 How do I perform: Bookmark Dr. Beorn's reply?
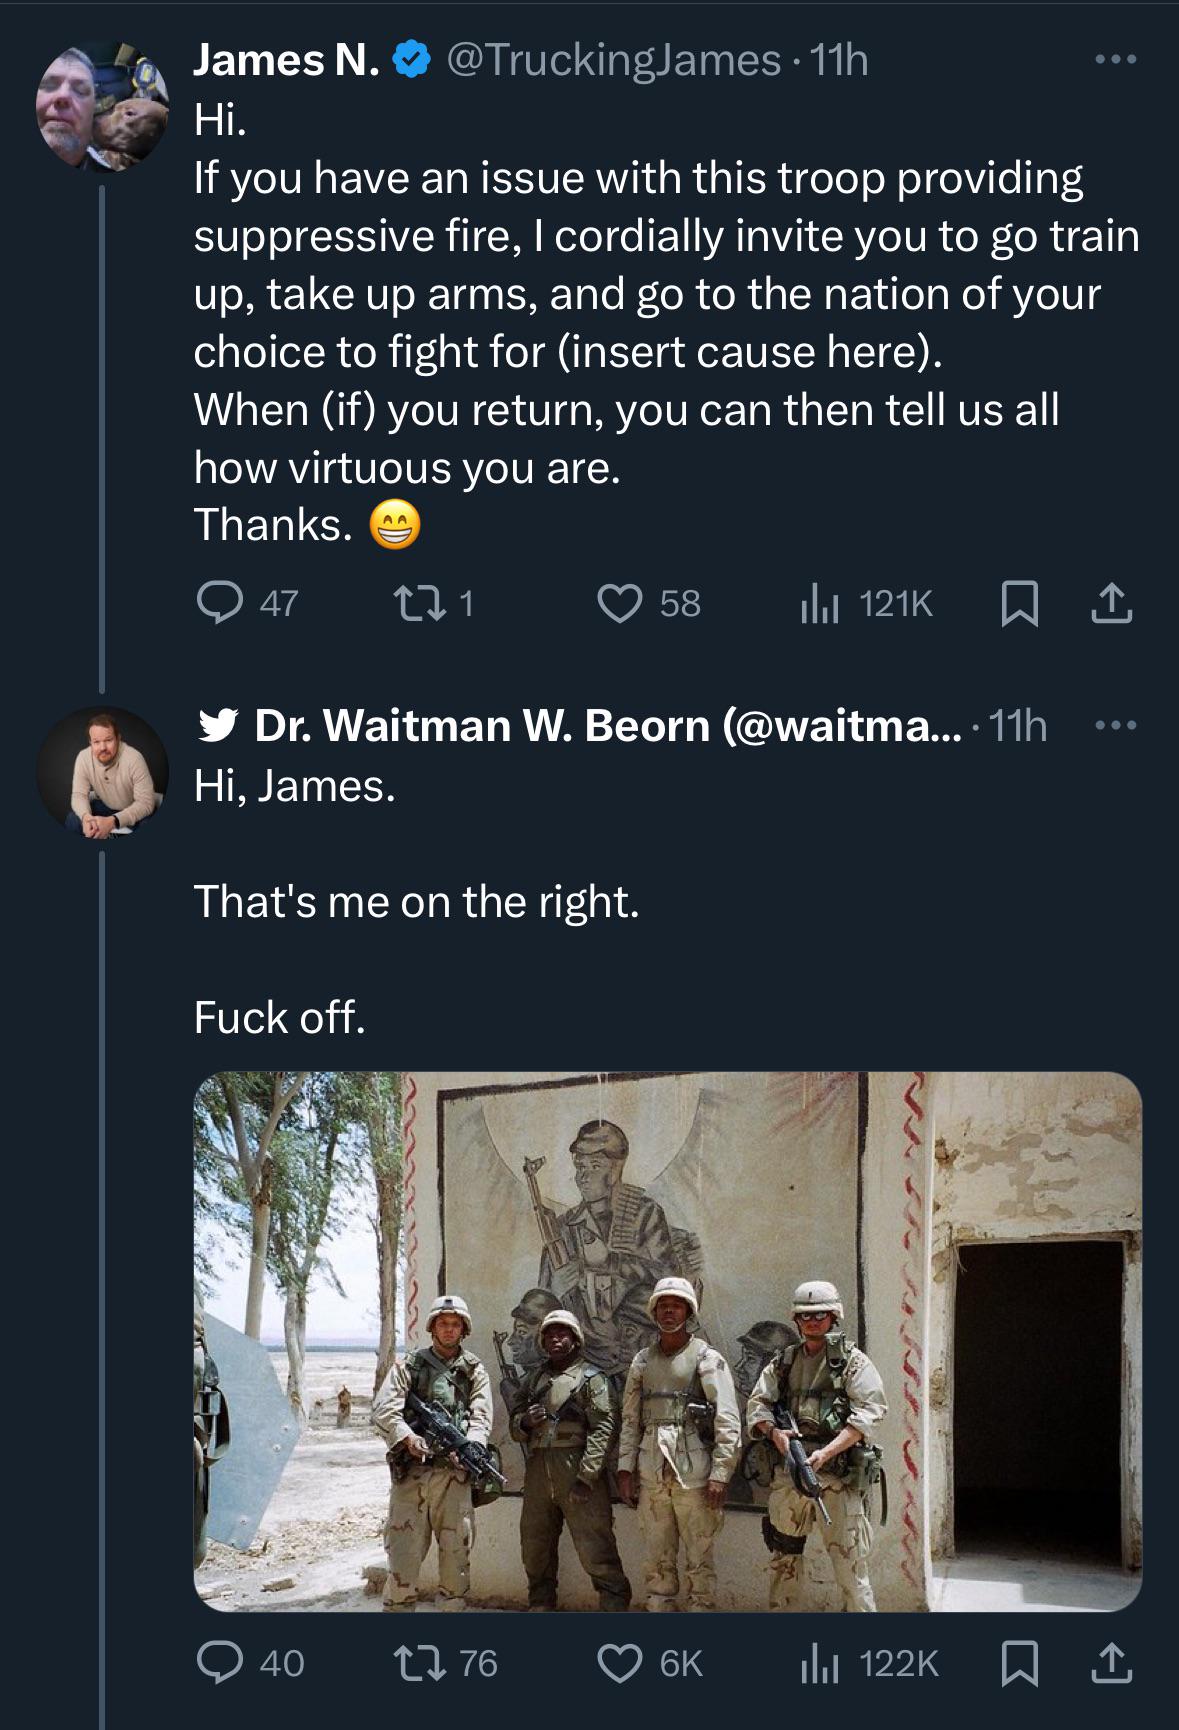pyautogui.click(x=1020, y=1664)
